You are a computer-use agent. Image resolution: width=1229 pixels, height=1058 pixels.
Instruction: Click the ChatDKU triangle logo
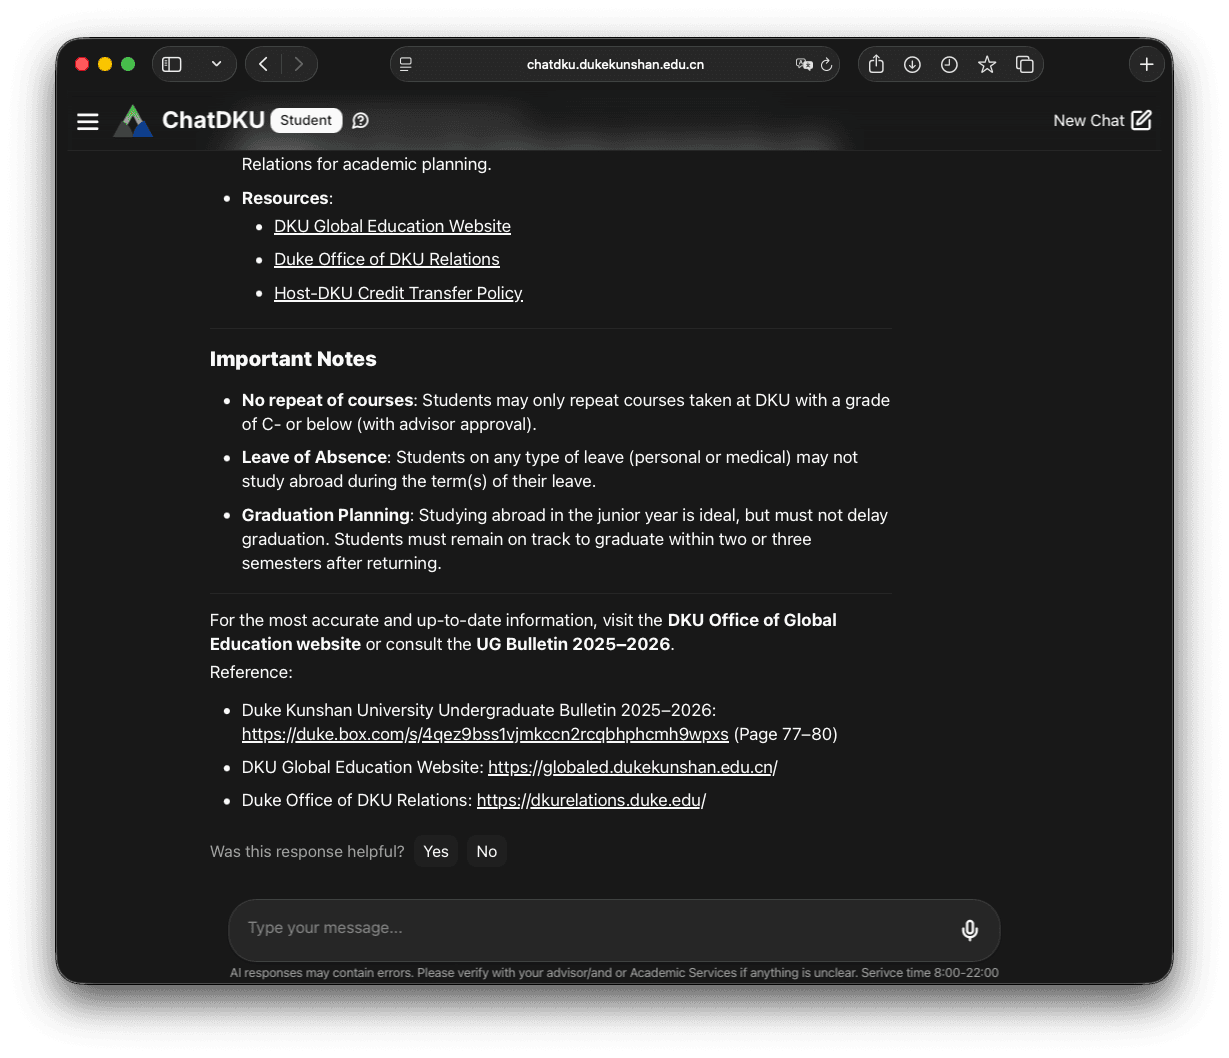pyautogui.click(x=133, y=120)
